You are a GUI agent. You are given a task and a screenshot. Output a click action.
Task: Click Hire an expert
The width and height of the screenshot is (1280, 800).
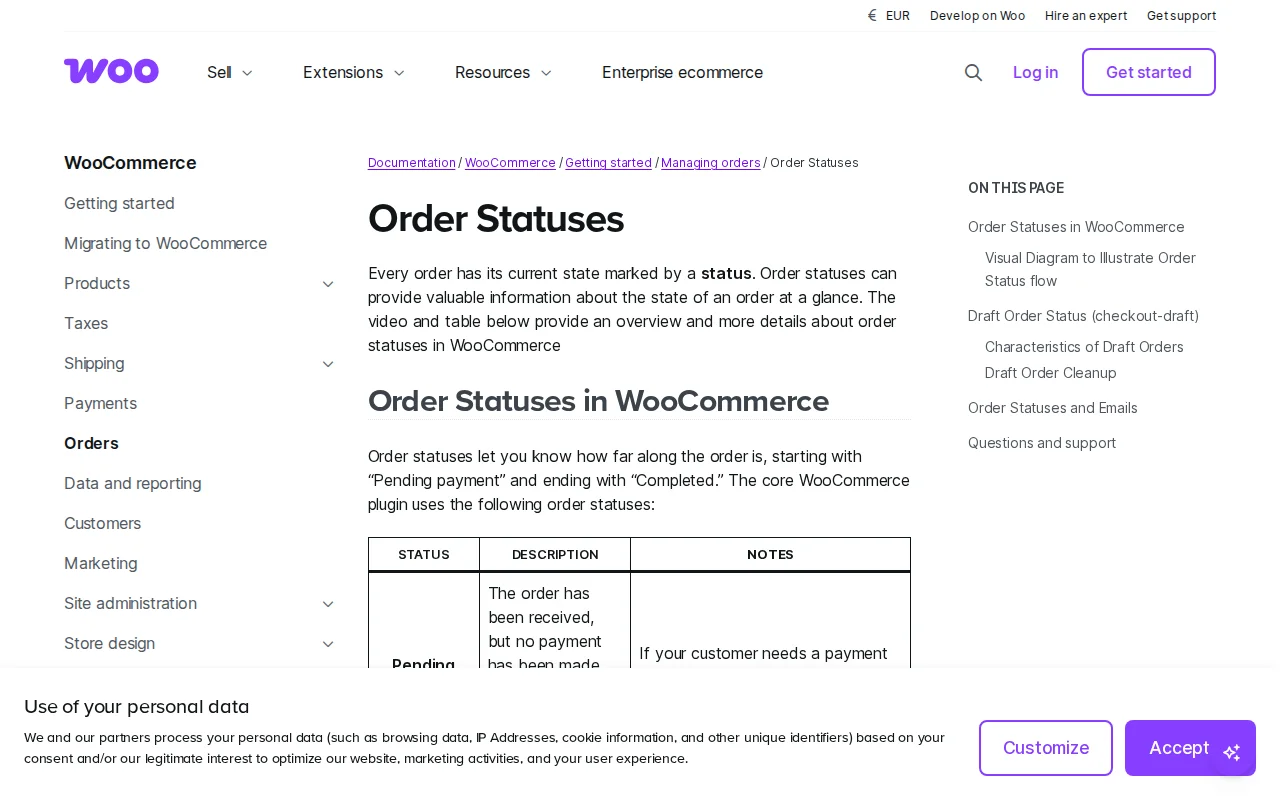pyautogui.click(x=1086, y=15)
